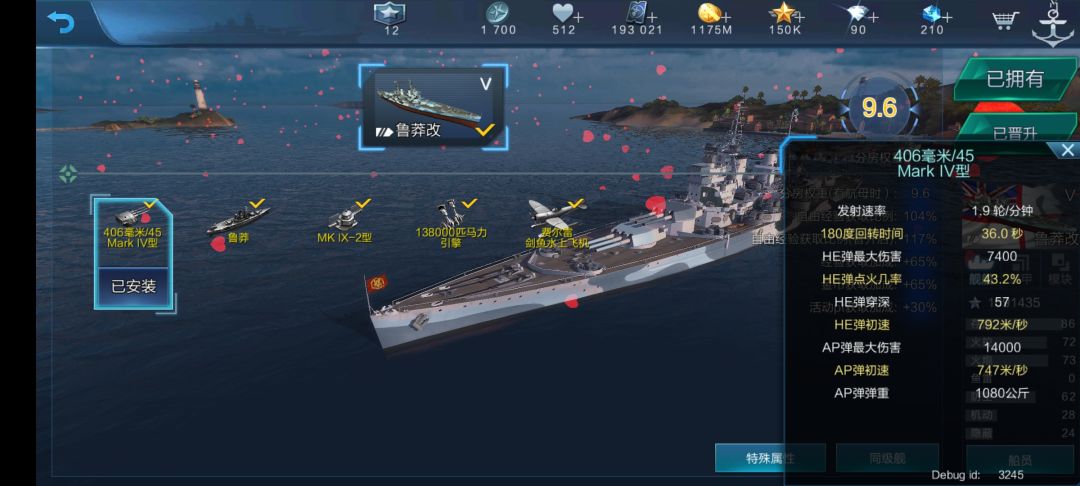Tap the blue gem showing 210

pos(931,14)
